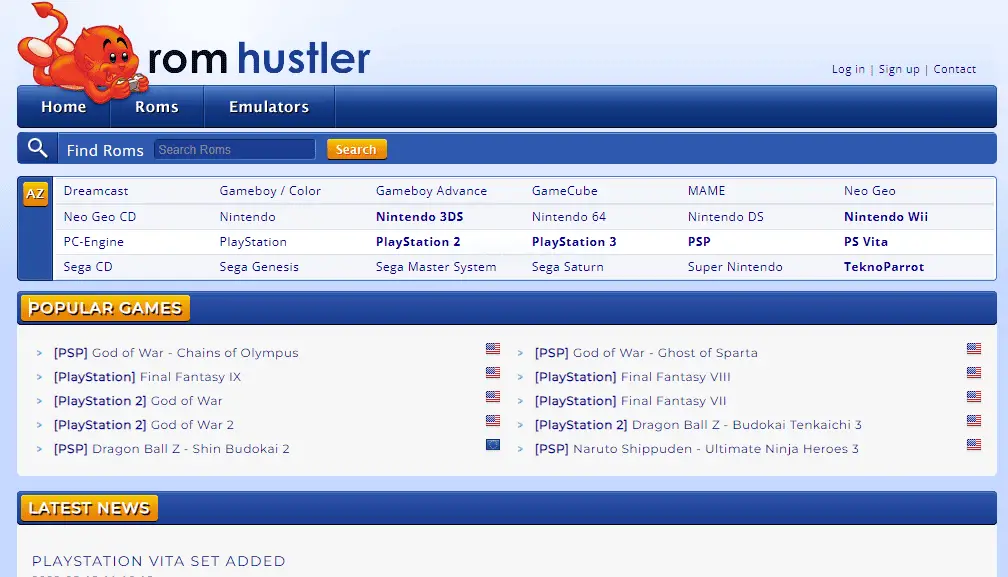Open the PlayStation 2 category link
This screenshot has width=1008, height=577.
click(418, 242)
